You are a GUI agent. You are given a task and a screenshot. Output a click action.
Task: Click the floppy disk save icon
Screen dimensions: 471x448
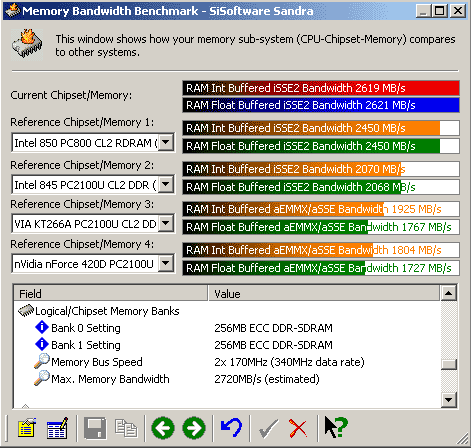coord(95,428)
